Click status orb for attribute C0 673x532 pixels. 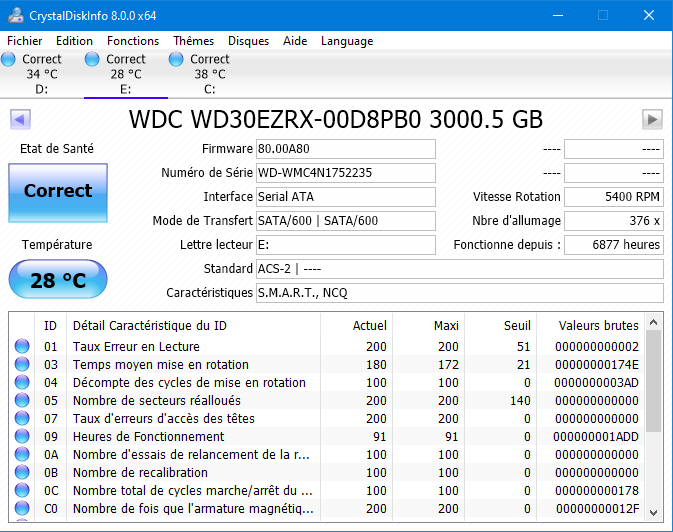tap(22, 508)
